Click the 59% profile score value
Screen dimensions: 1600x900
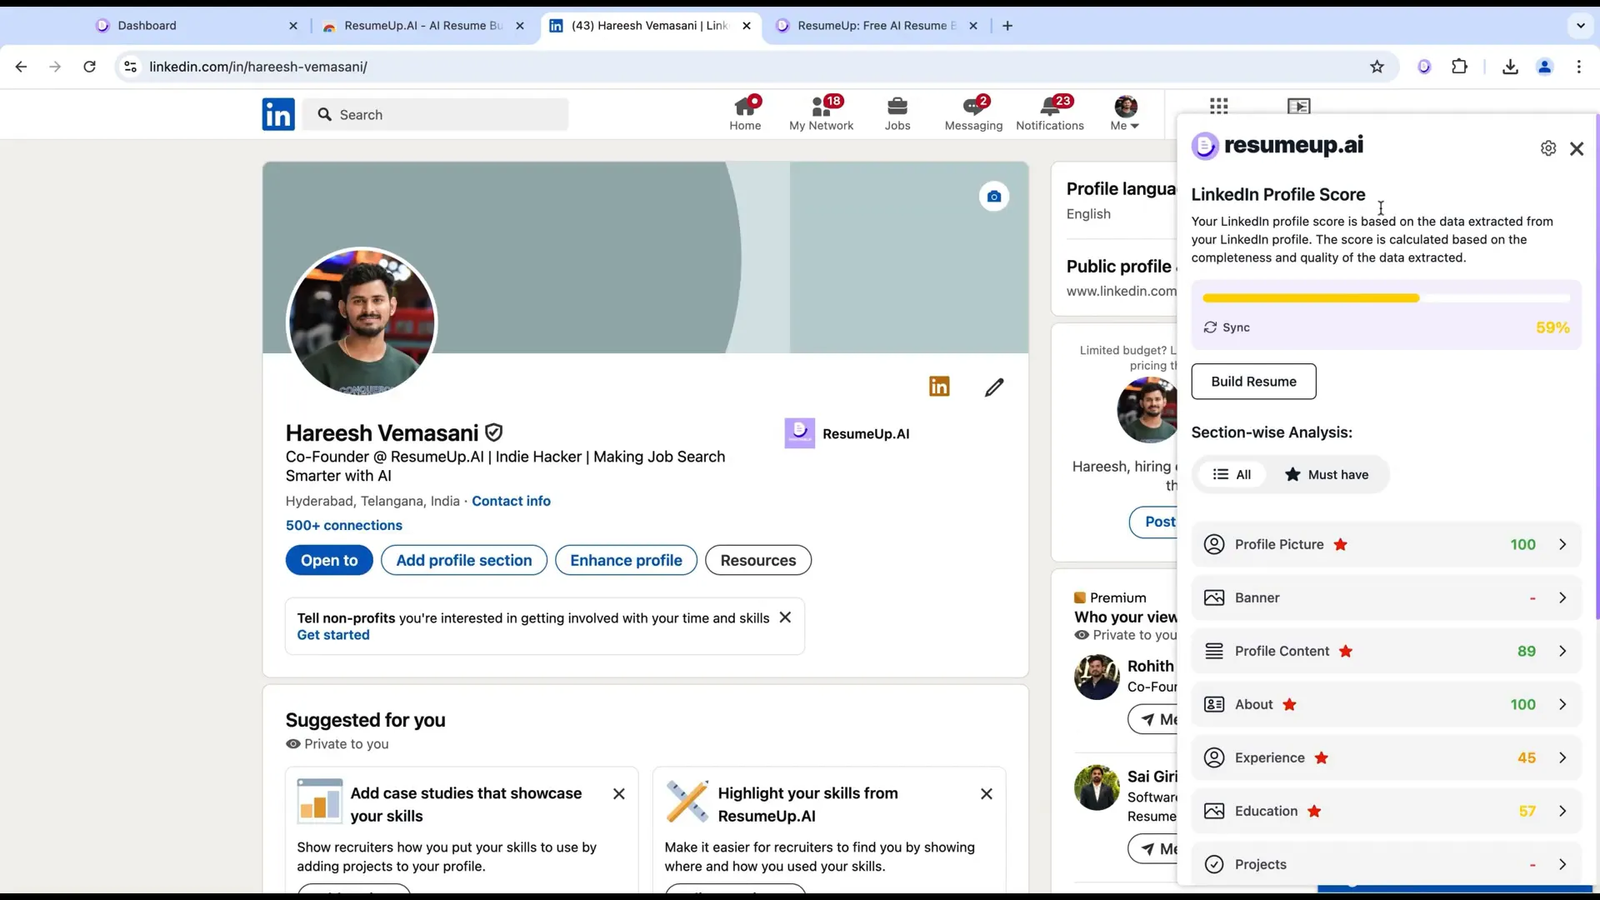1552,328
